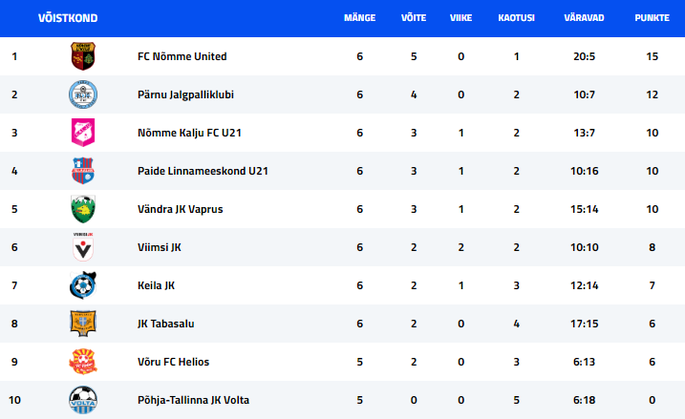The image size is (685, 419).
Task: Select the pink Nõmme Kalju crest
Action: [x=83, y=132]
